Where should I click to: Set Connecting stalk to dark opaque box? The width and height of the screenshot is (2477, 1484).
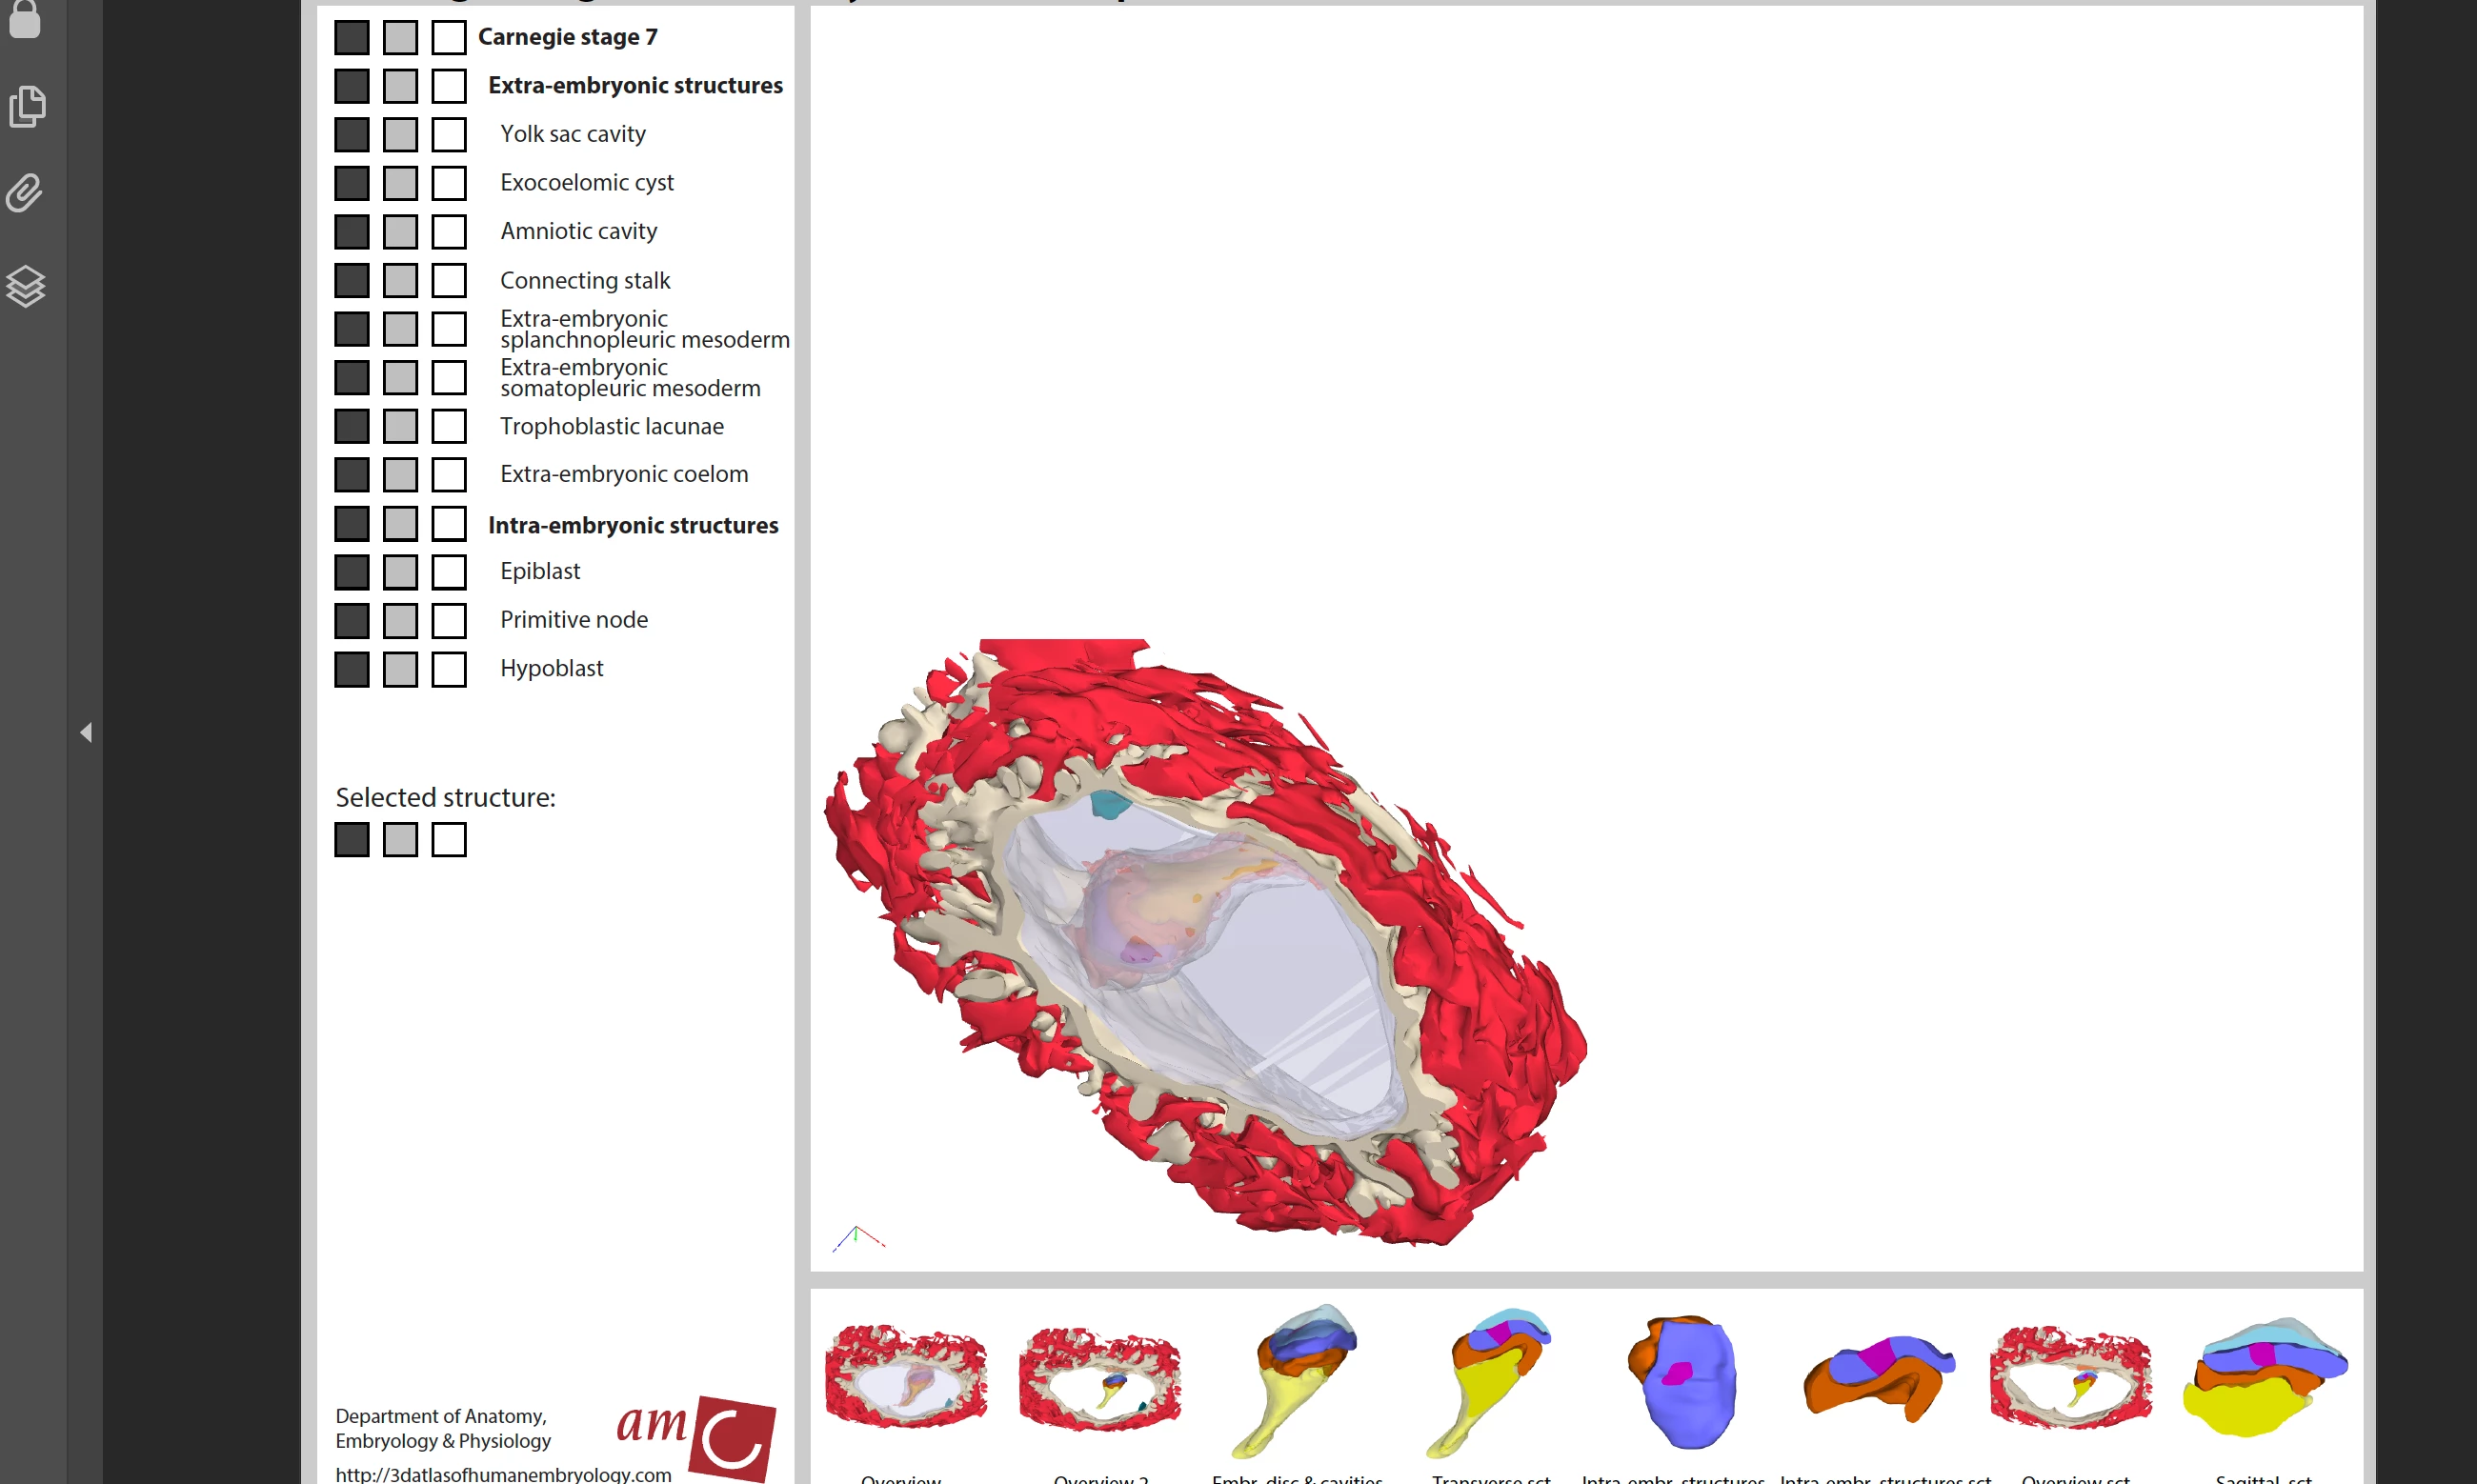coord(352,280)
